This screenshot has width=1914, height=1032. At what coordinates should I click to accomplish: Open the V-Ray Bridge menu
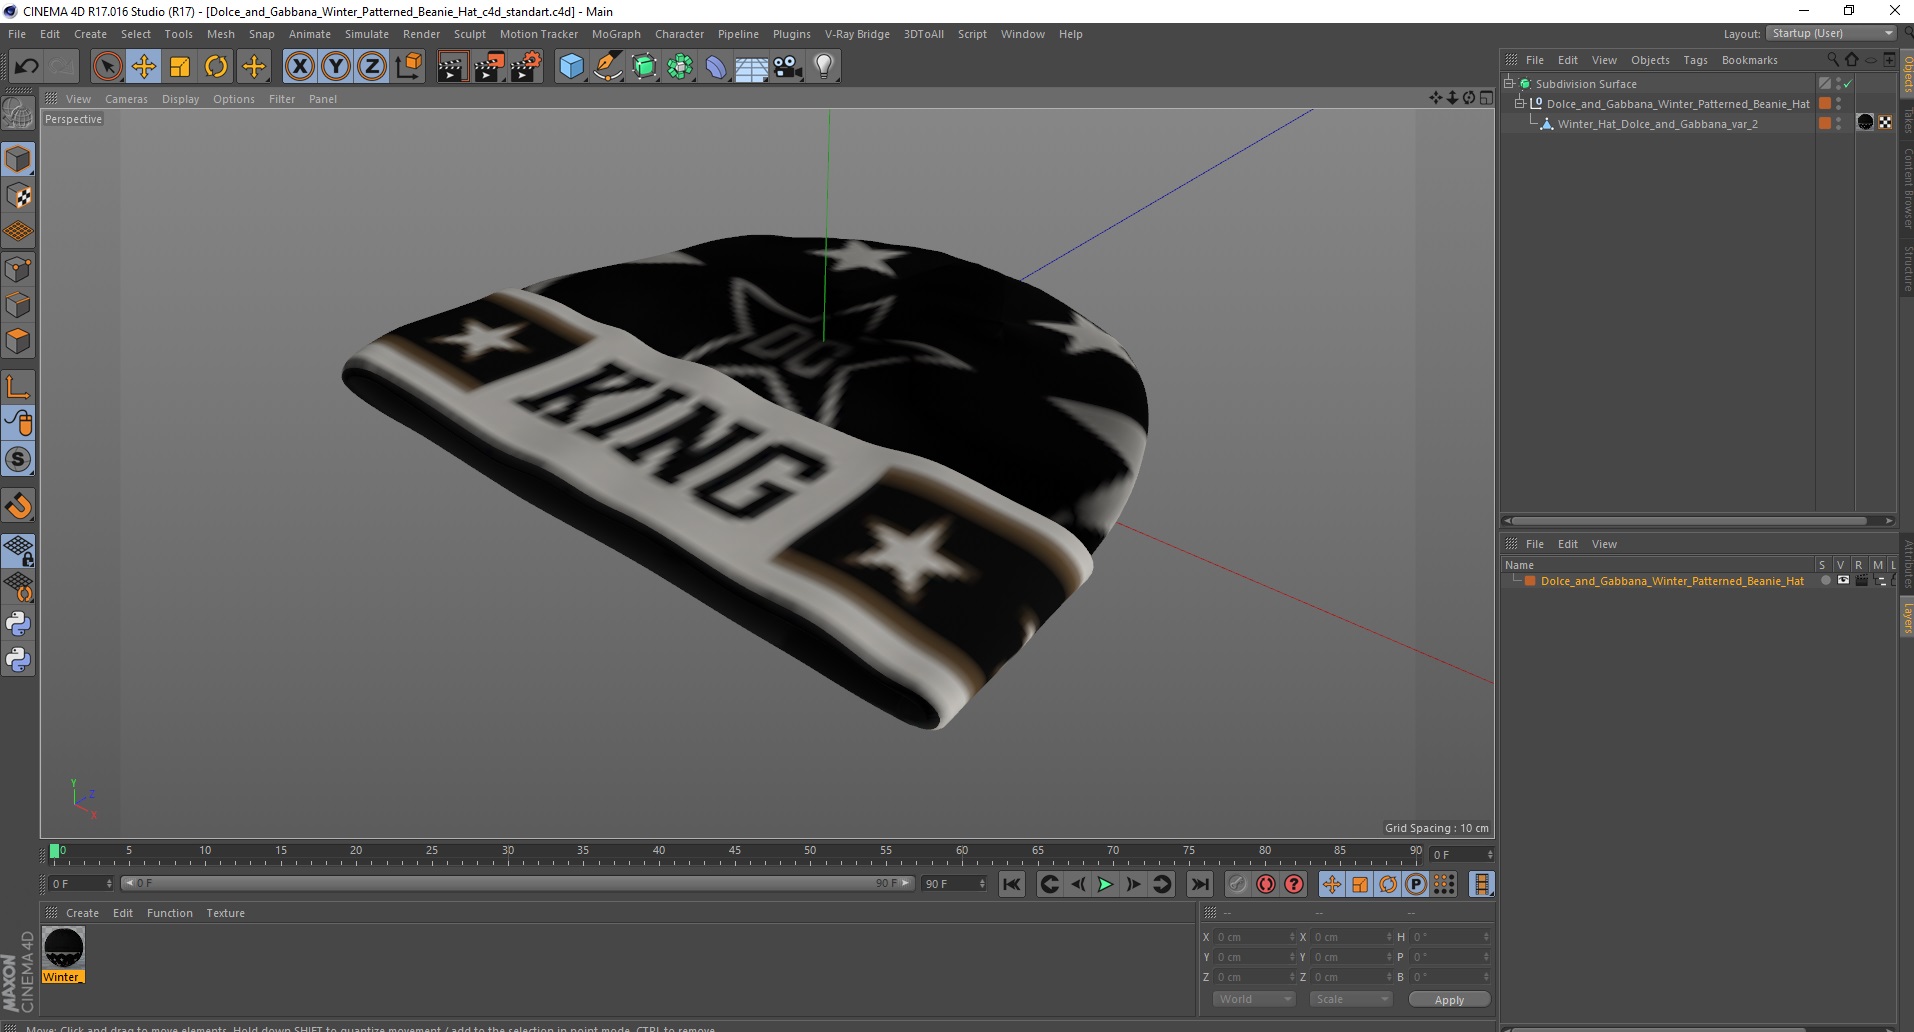[x=857, y=34]
